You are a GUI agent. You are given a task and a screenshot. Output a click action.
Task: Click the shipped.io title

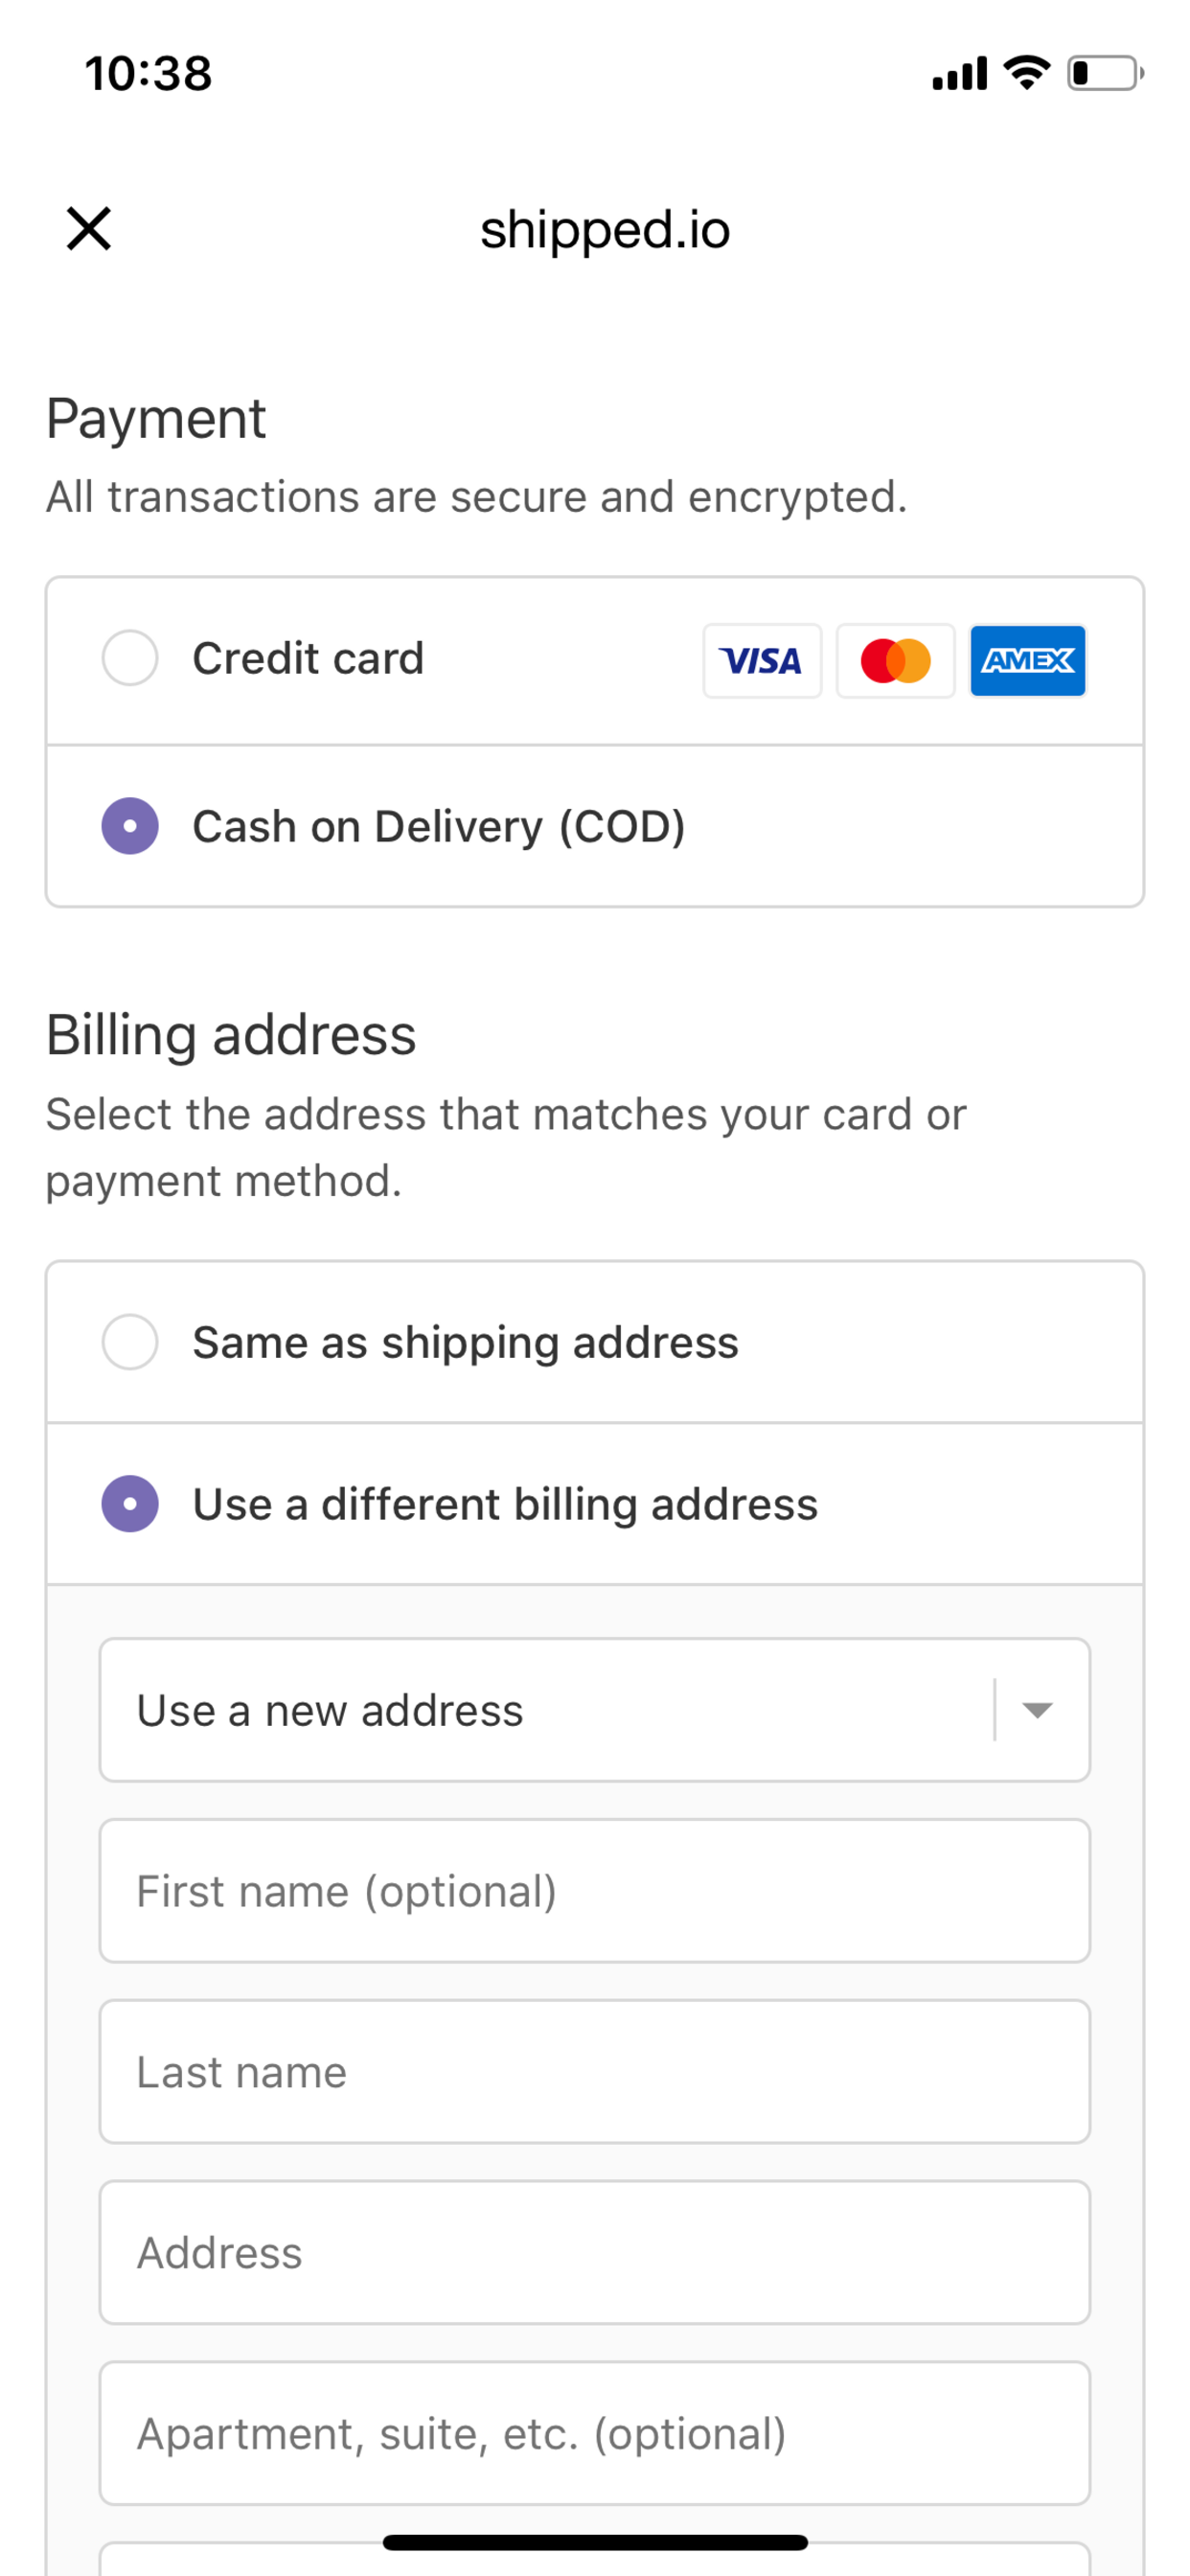click(x=604, y=229)
